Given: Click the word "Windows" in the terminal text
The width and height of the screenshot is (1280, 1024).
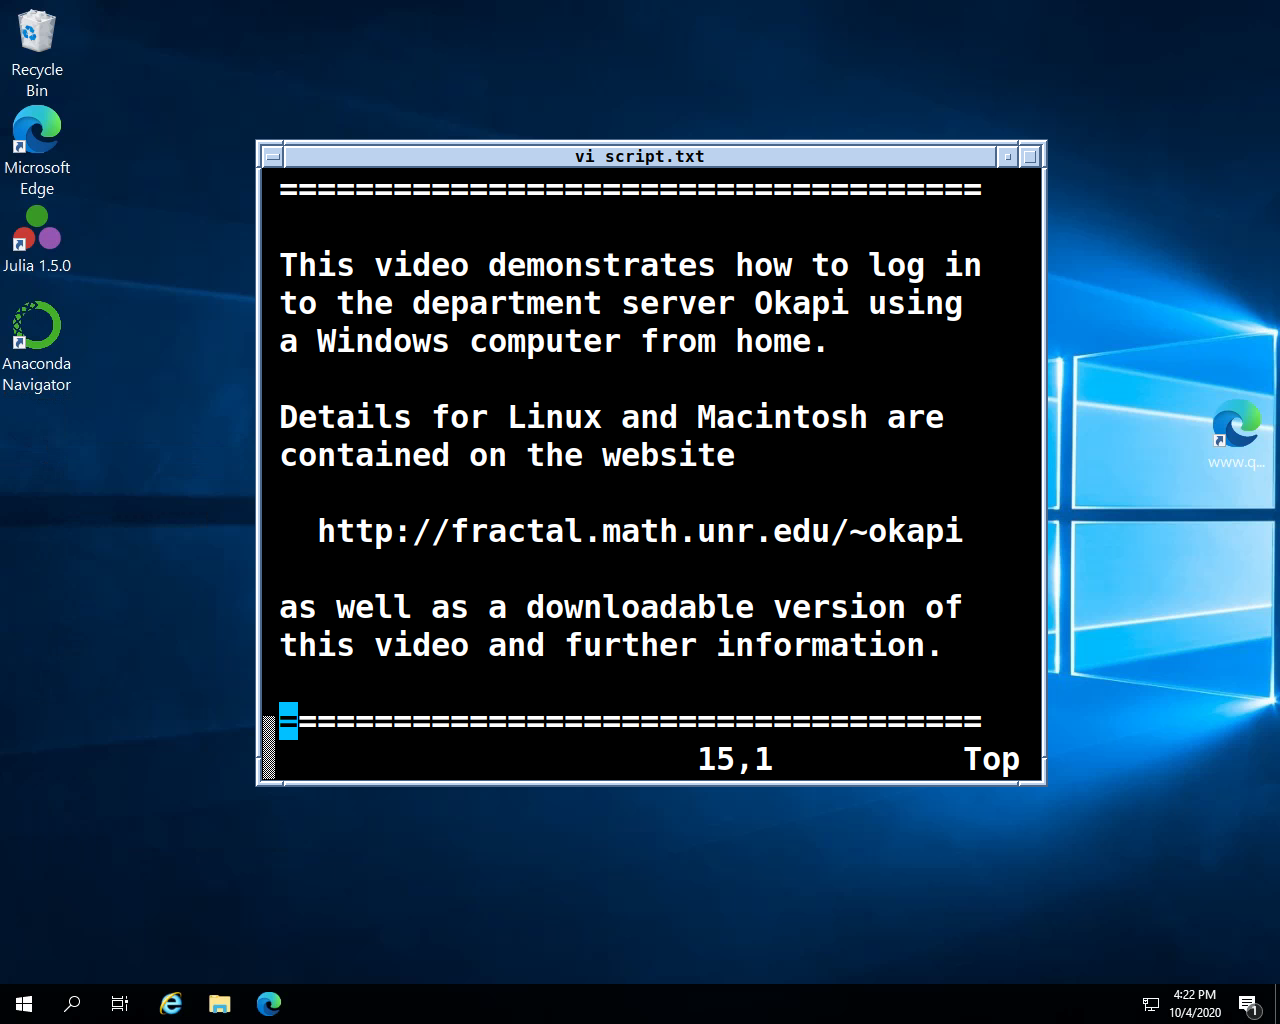Looking at the screenshot, I should tap(383, 341).
